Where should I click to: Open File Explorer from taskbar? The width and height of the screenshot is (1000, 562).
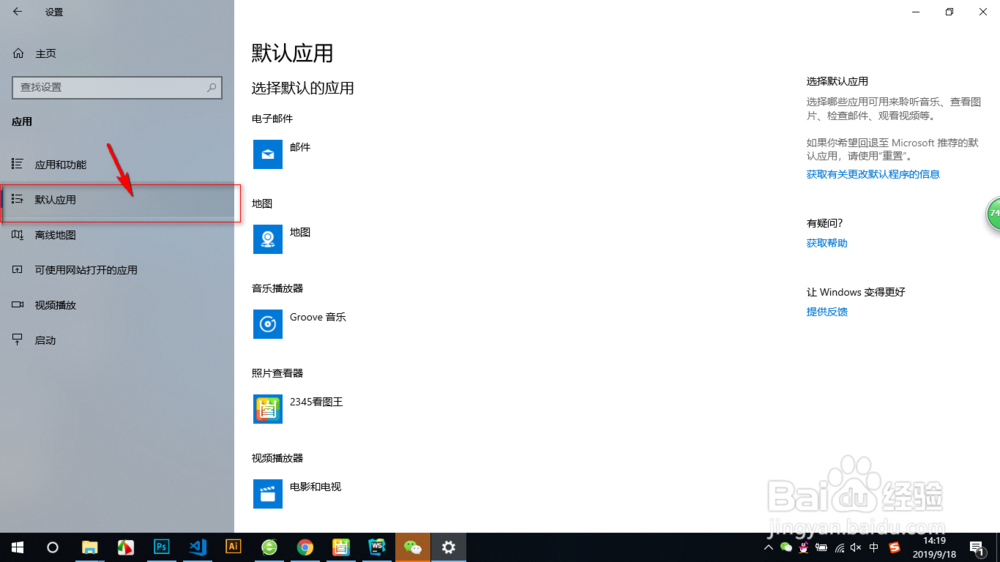[89, 547]
